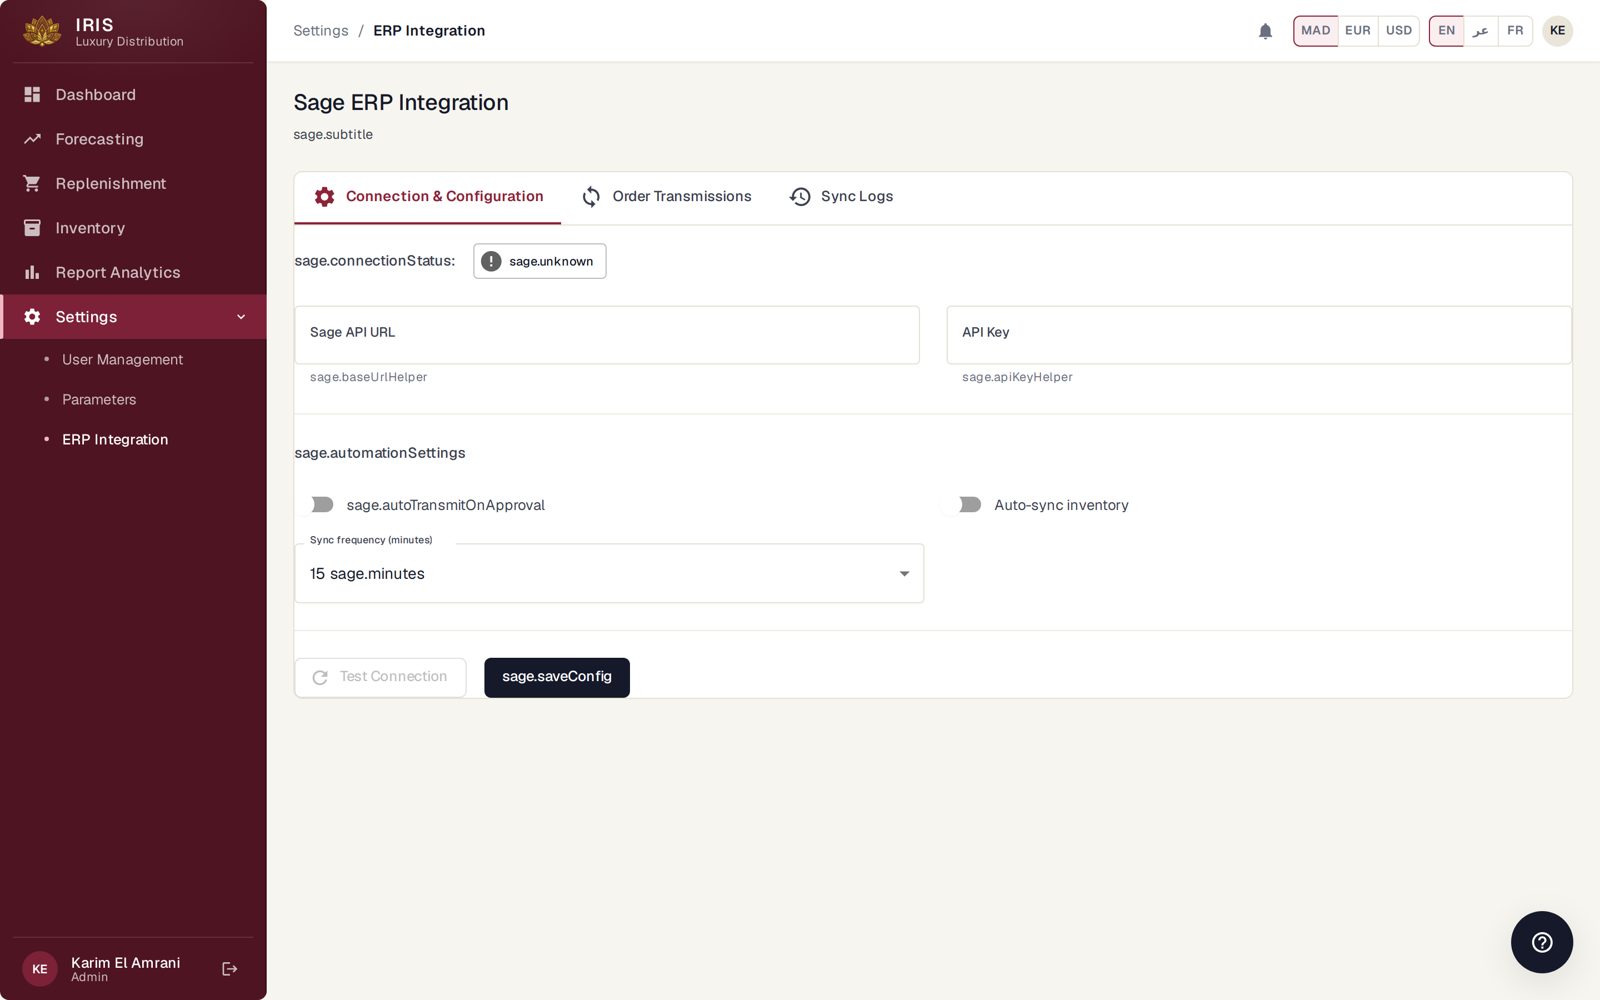
Task: Click the Dashboard grid icon
Action: click(32, 94)
